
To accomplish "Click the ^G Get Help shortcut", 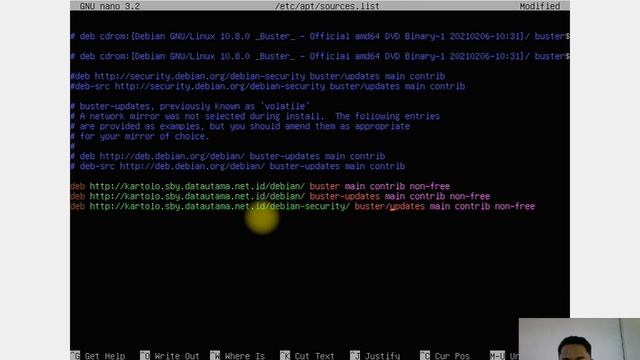I will 98,356.
